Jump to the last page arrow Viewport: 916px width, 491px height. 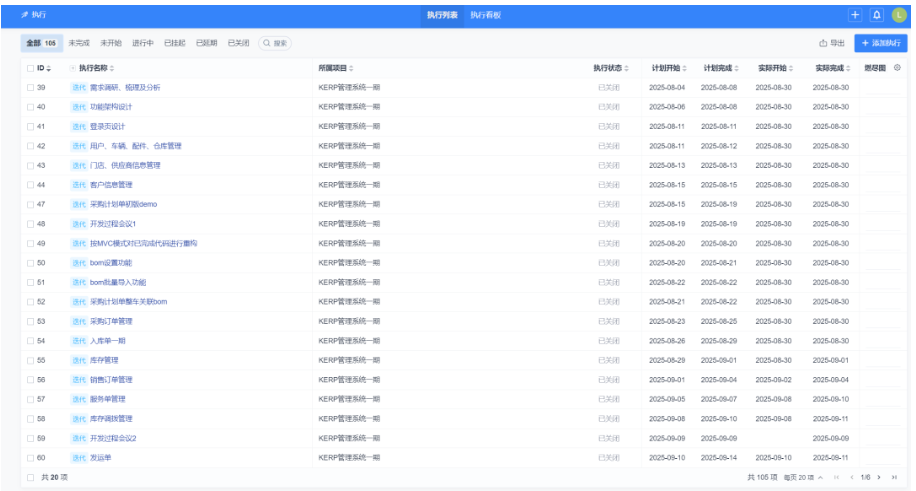tap(894, 478)
